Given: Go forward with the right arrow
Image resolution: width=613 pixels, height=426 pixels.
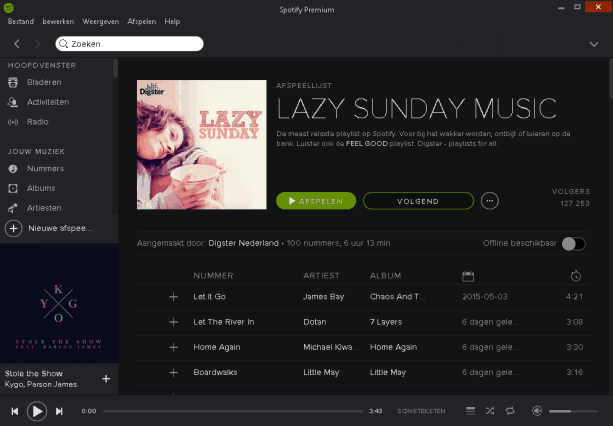Looking at the screenshot, I should (37, 44).
